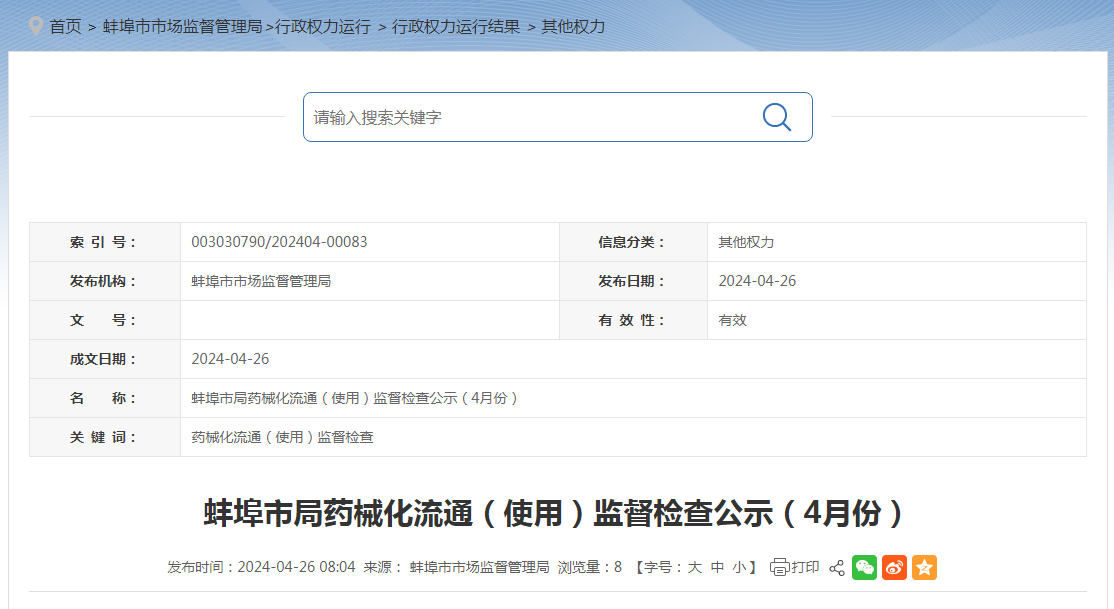Click the 信息分类 label cell
1114x609 pixels.
pyautogui.click(x=634, y=242)
